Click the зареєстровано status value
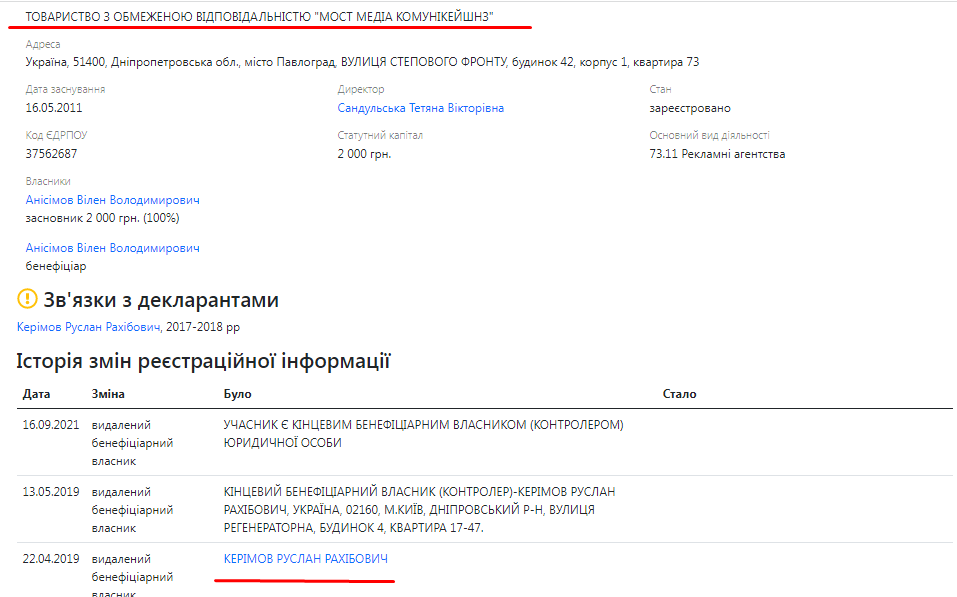The width and height of the screenshot is (957, 597). click(x=690, y=108)
